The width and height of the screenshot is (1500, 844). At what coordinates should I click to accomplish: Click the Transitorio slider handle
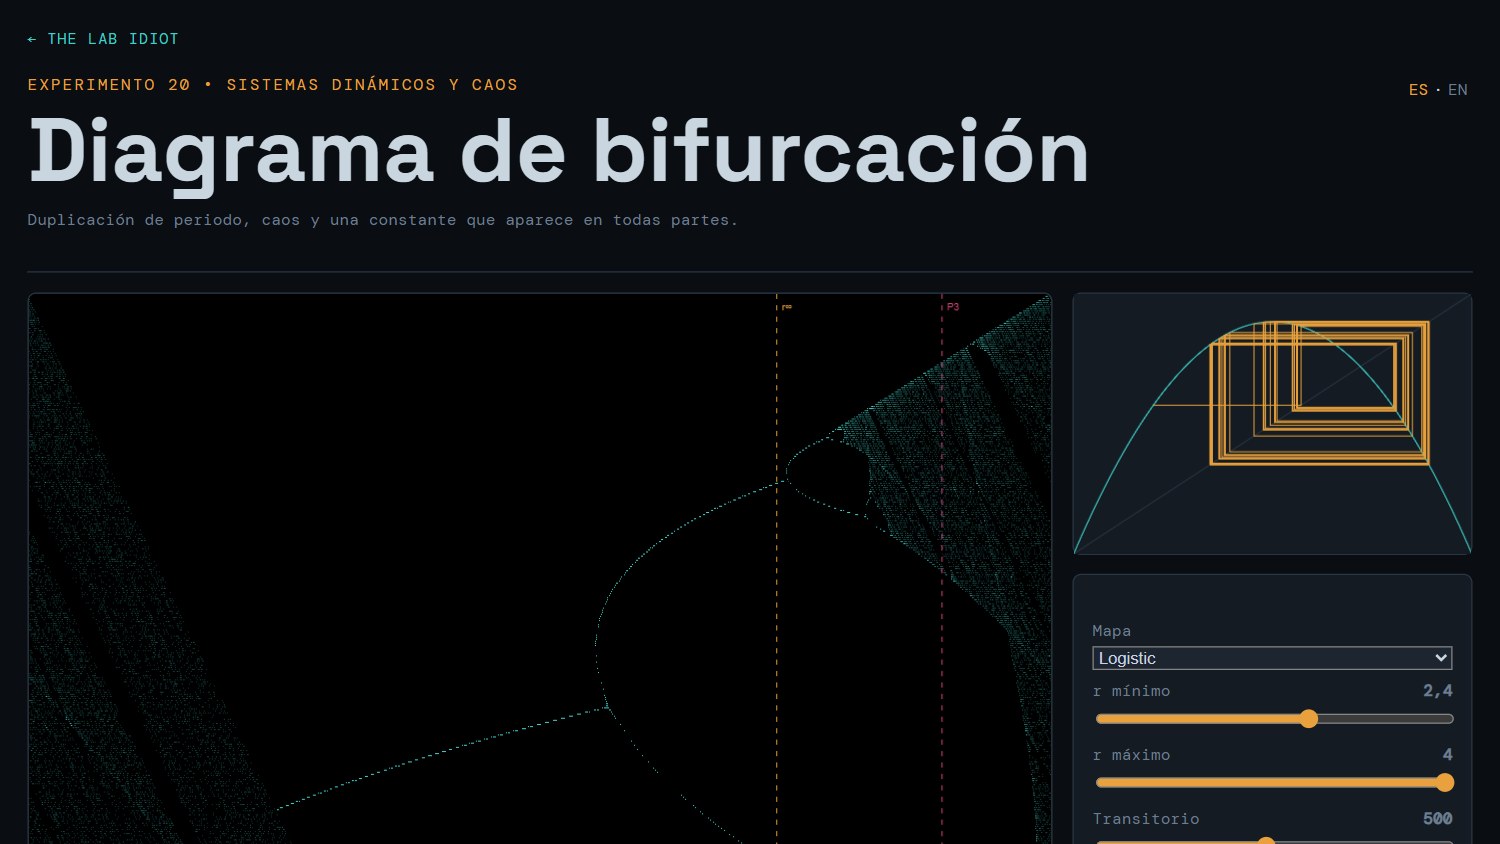tap(1266, 841)
